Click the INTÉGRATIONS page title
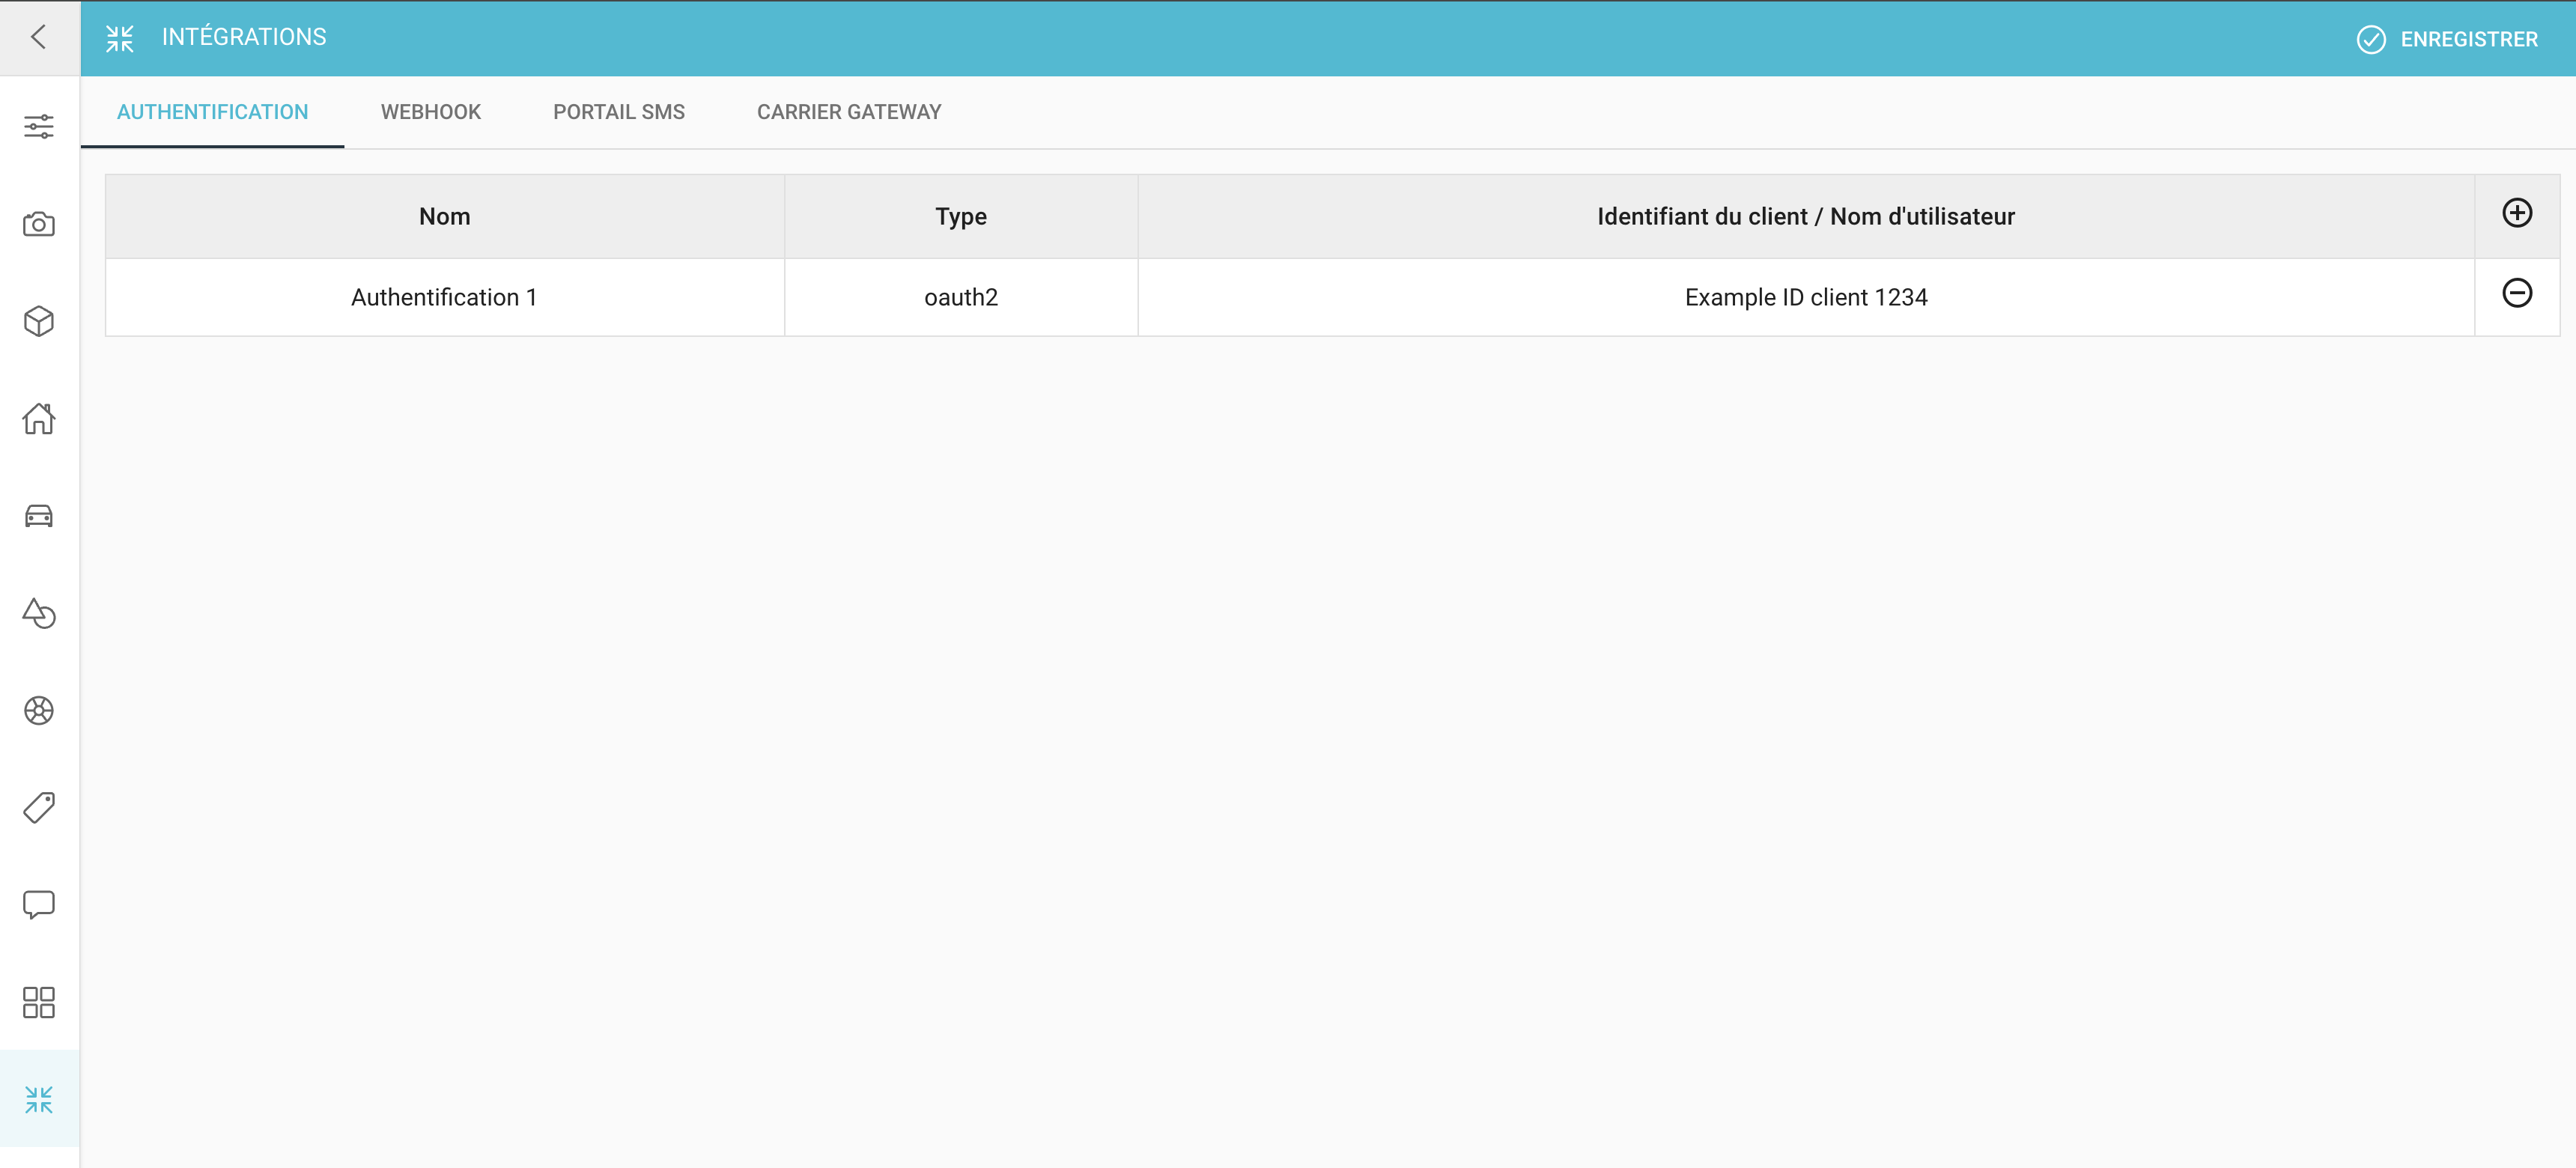 pos(244,37)
